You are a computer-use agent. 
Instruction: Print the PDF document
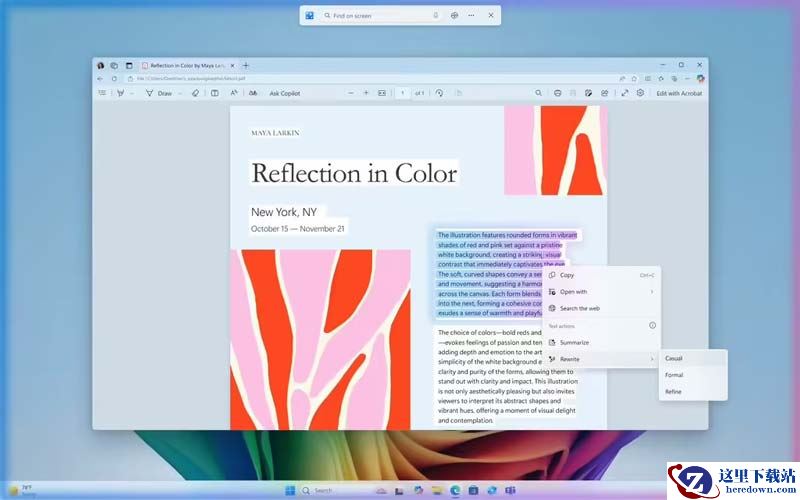pos(558,93)
